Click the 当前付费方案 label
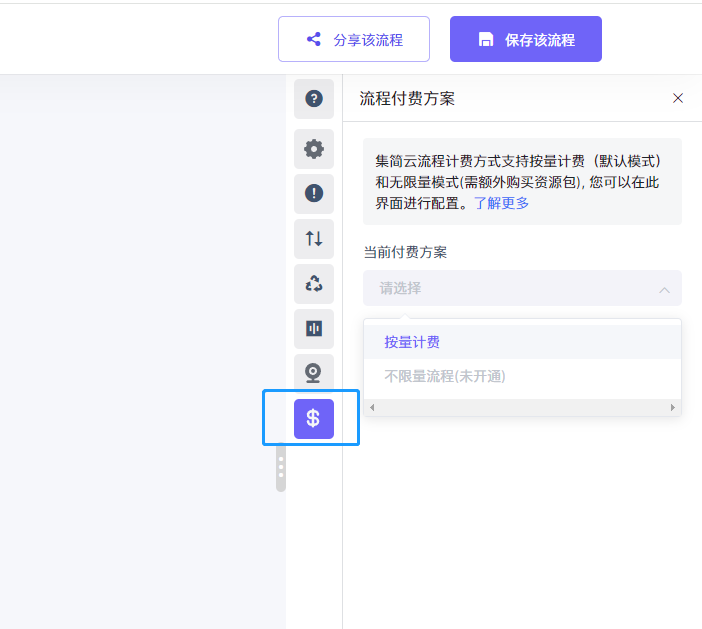 click(x=405, y=252)
